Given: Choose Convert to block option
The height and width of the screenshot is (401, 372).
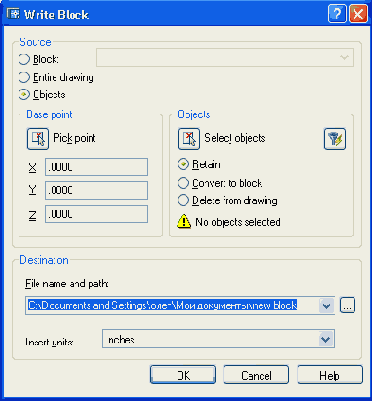Looking at the screenshot, I should tap(183, 183).
